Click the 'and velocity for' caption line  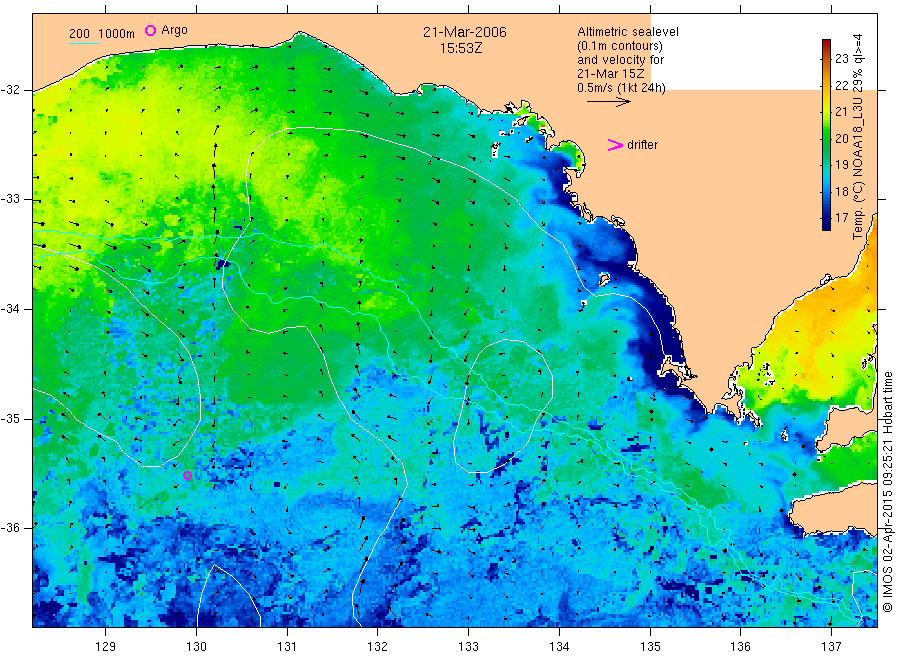[x=620, y=60]
